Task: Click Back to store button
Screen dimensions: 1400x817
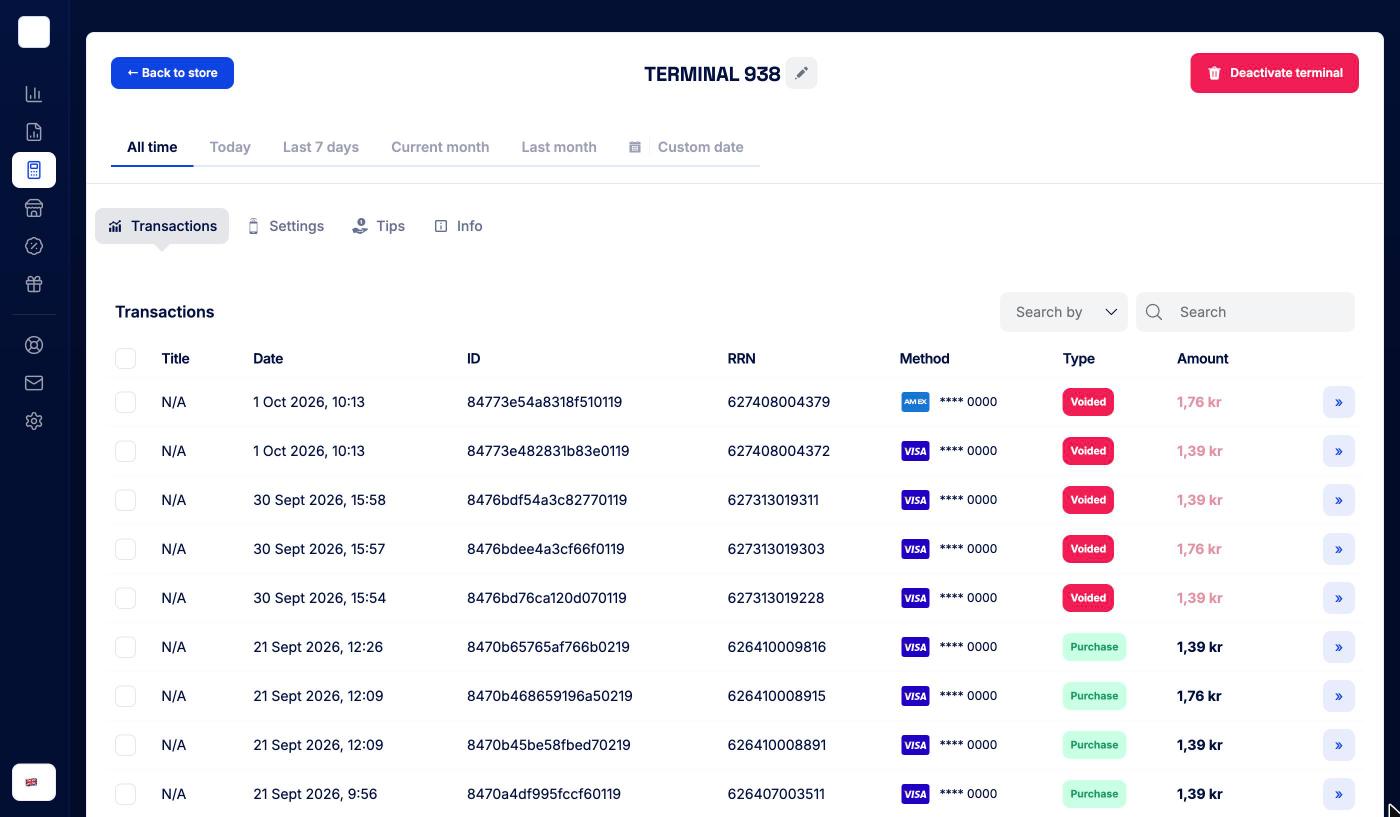Action: click(172, 73)
